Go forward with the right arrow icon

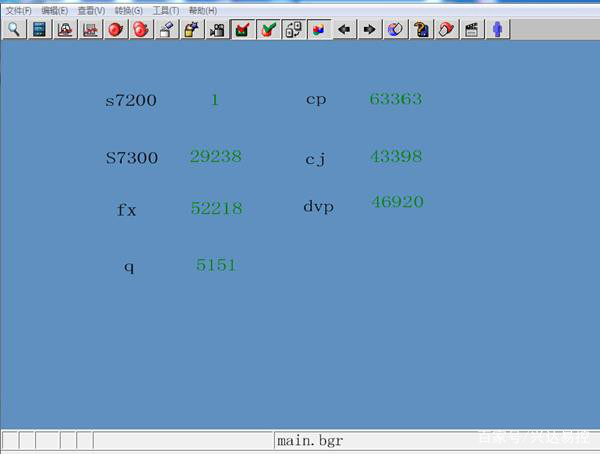(x=370, y=29)
